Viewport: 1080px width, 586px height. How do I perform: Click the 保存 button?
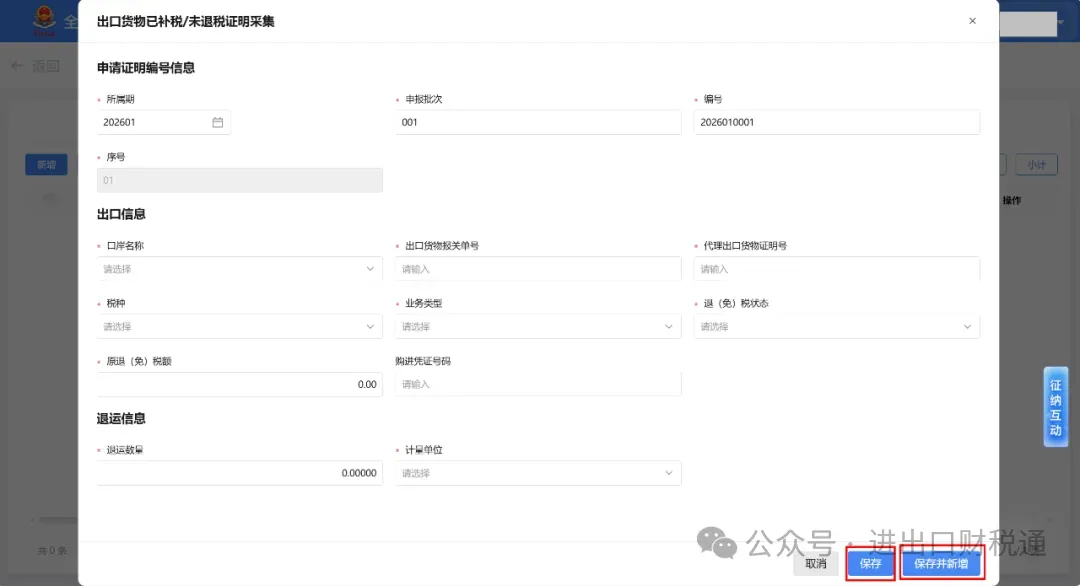(871, 563)
